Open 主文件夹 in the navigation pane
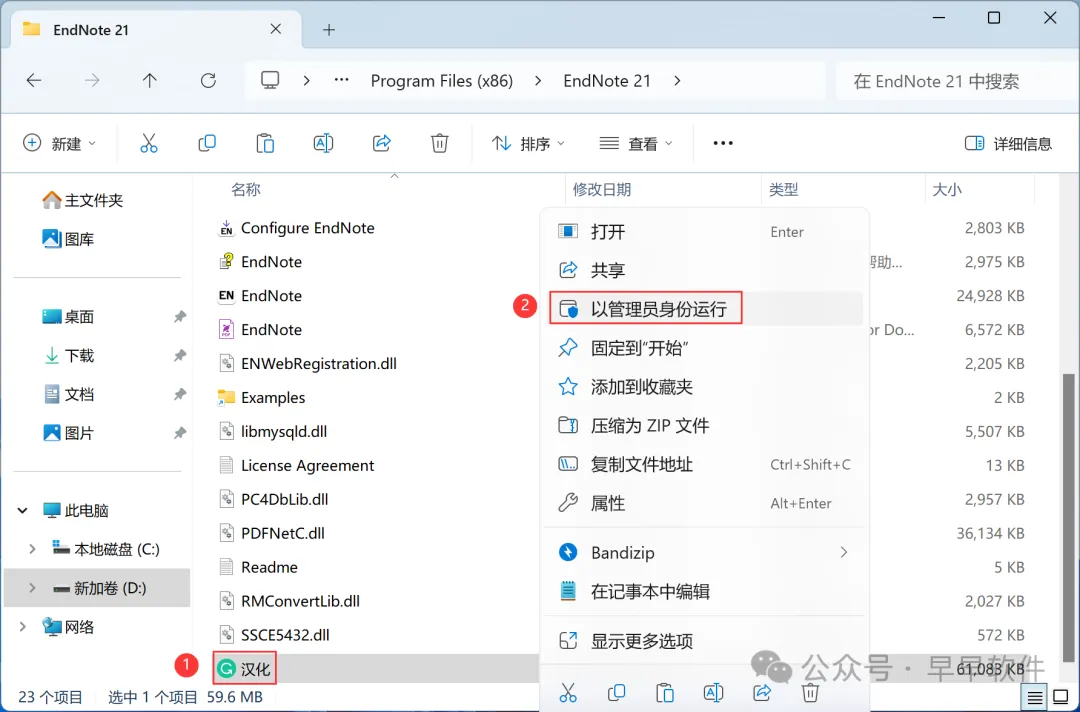 click(x=83, y=200)
